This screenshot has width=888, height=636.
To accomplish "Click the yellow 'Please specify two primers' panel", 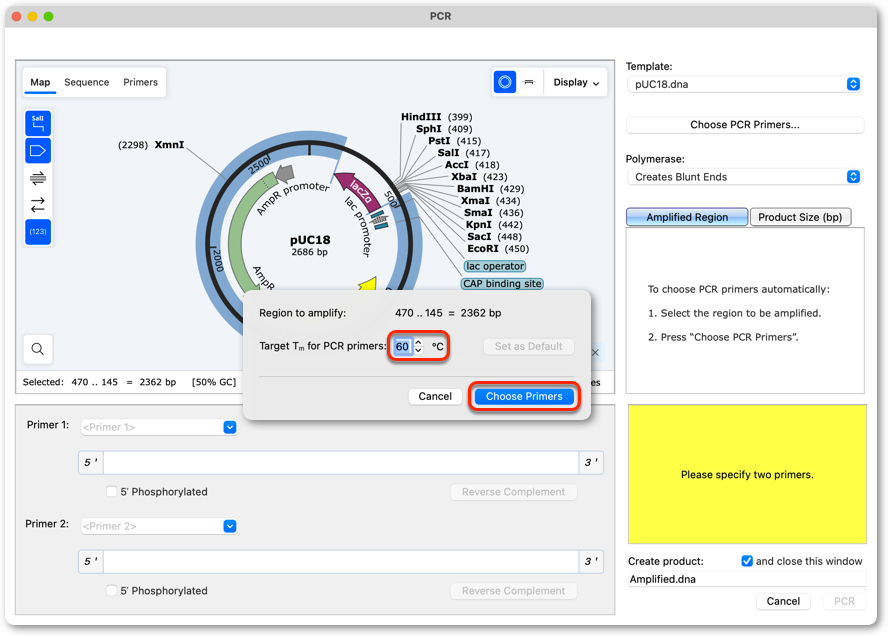I will point(746,474).
